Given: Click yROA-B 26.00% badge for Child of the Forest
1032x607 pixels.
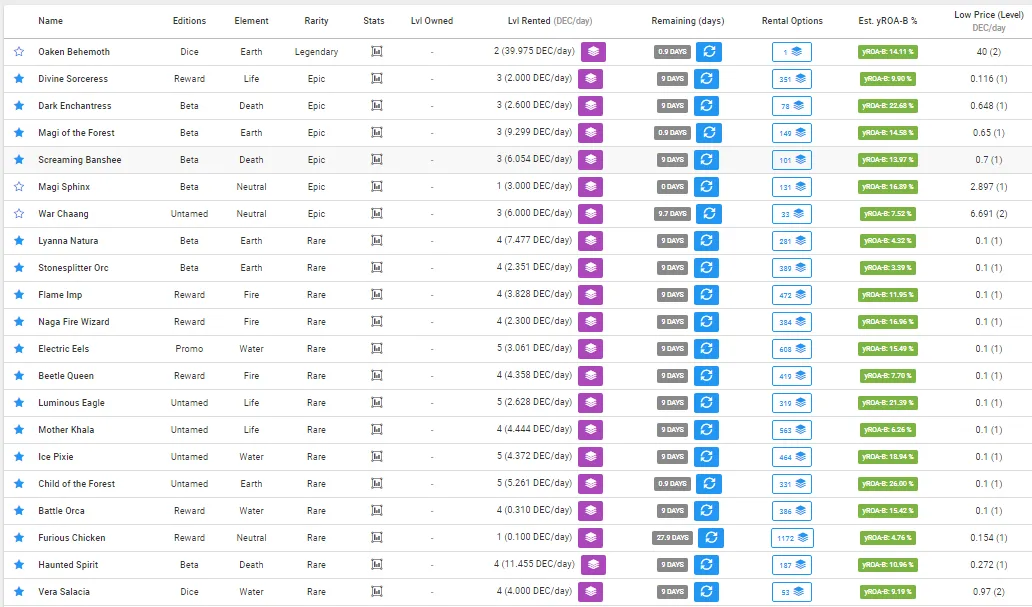Looking at the screenshot, I should click(x=888, y=483).
